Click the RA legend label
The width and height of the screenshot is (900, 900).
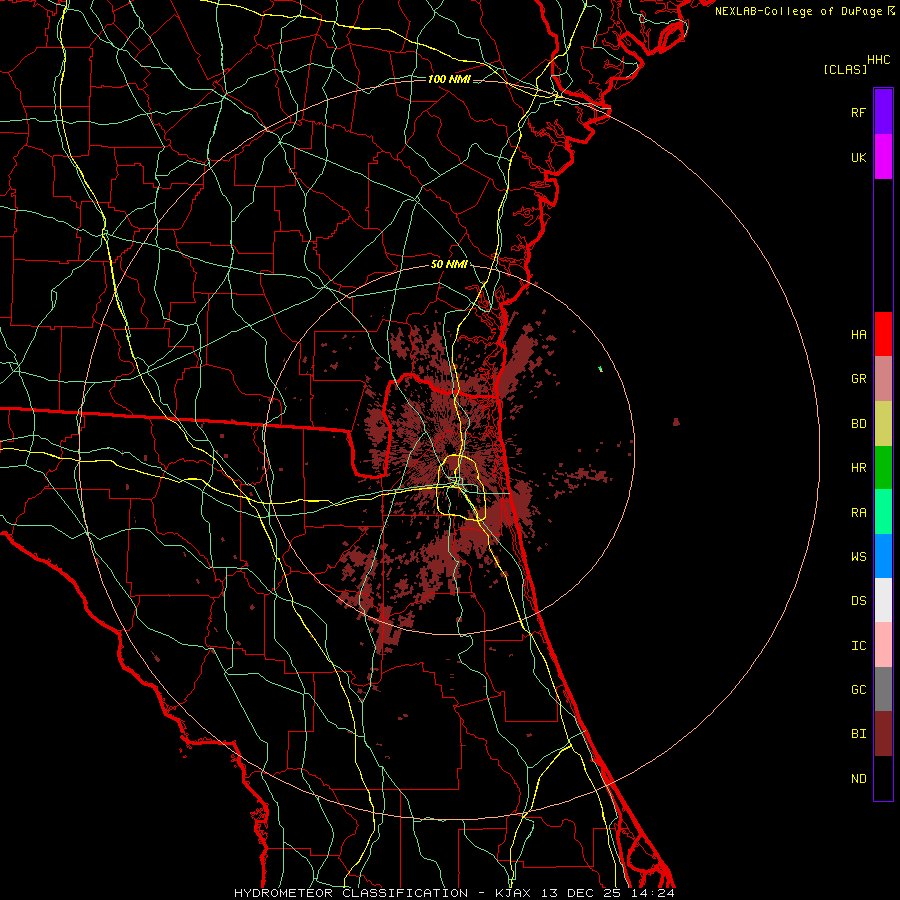[858, 513]
